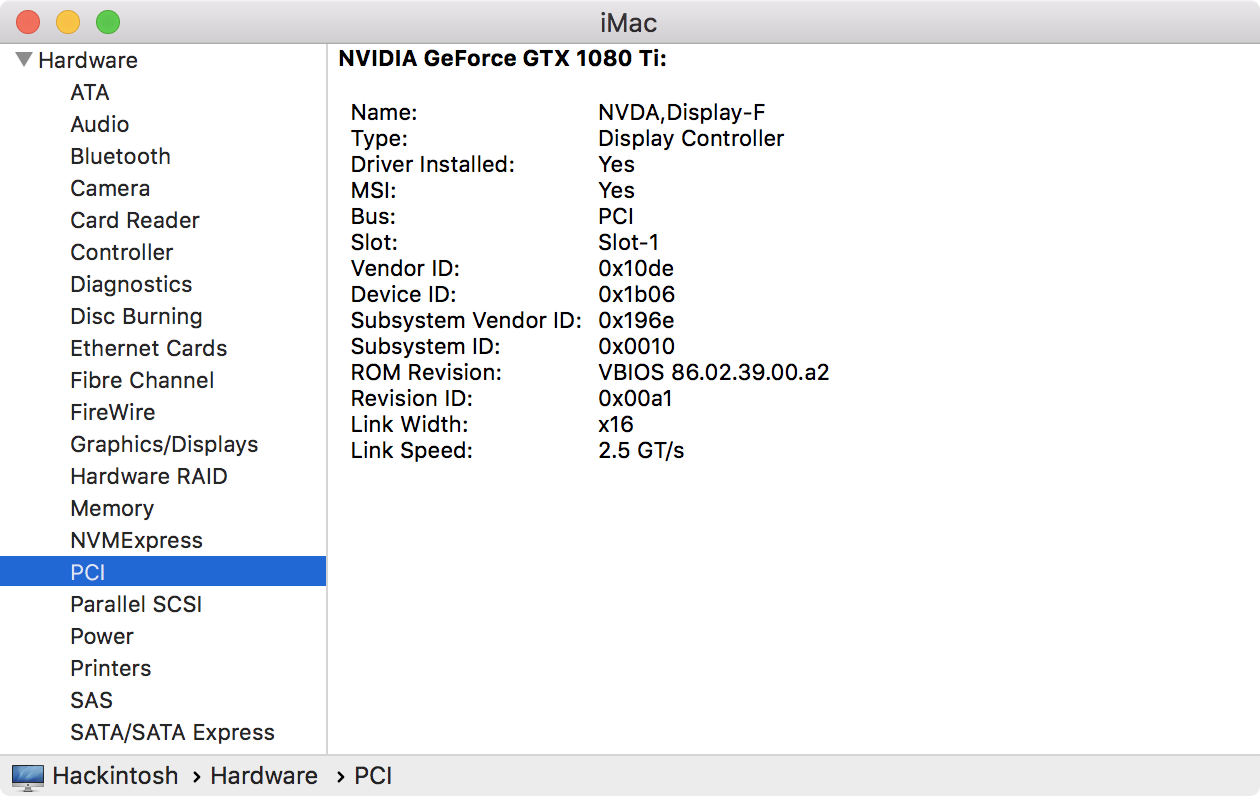Click Hackintosh in the path bar
The image size is (1260, 796).
(115, 776)
